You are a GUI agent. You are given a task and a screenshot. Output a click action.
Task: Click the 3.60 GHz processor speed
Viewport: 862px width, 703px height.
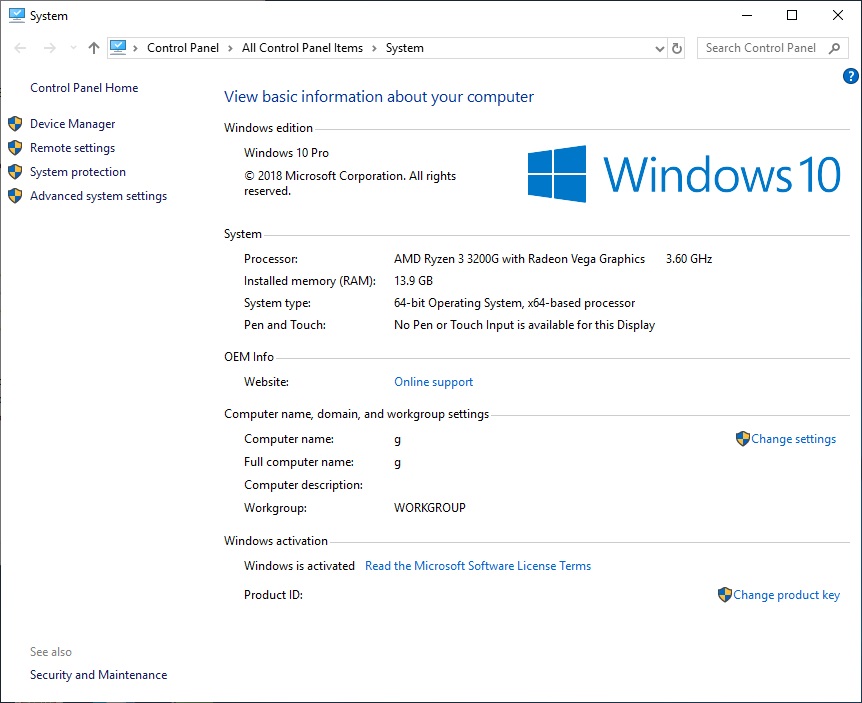(x=689, y=259)
